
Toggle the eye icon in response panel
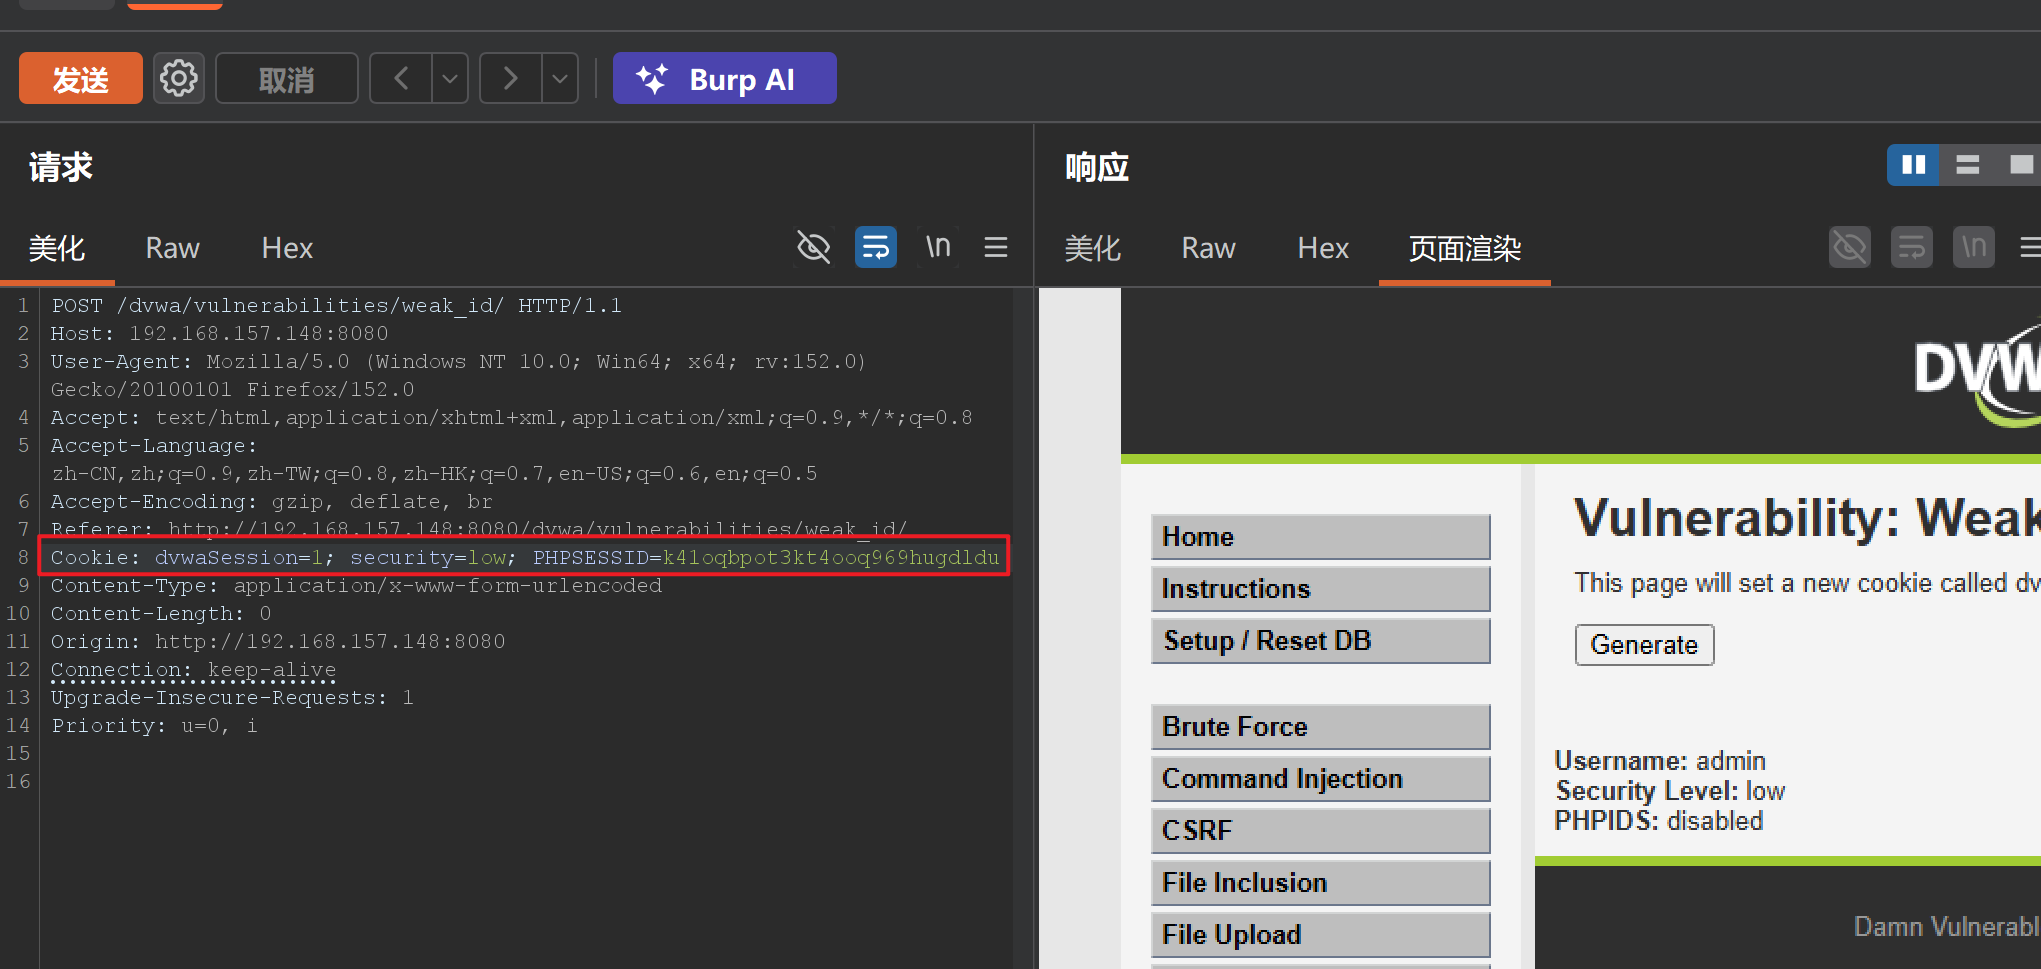coord(1850,247)
